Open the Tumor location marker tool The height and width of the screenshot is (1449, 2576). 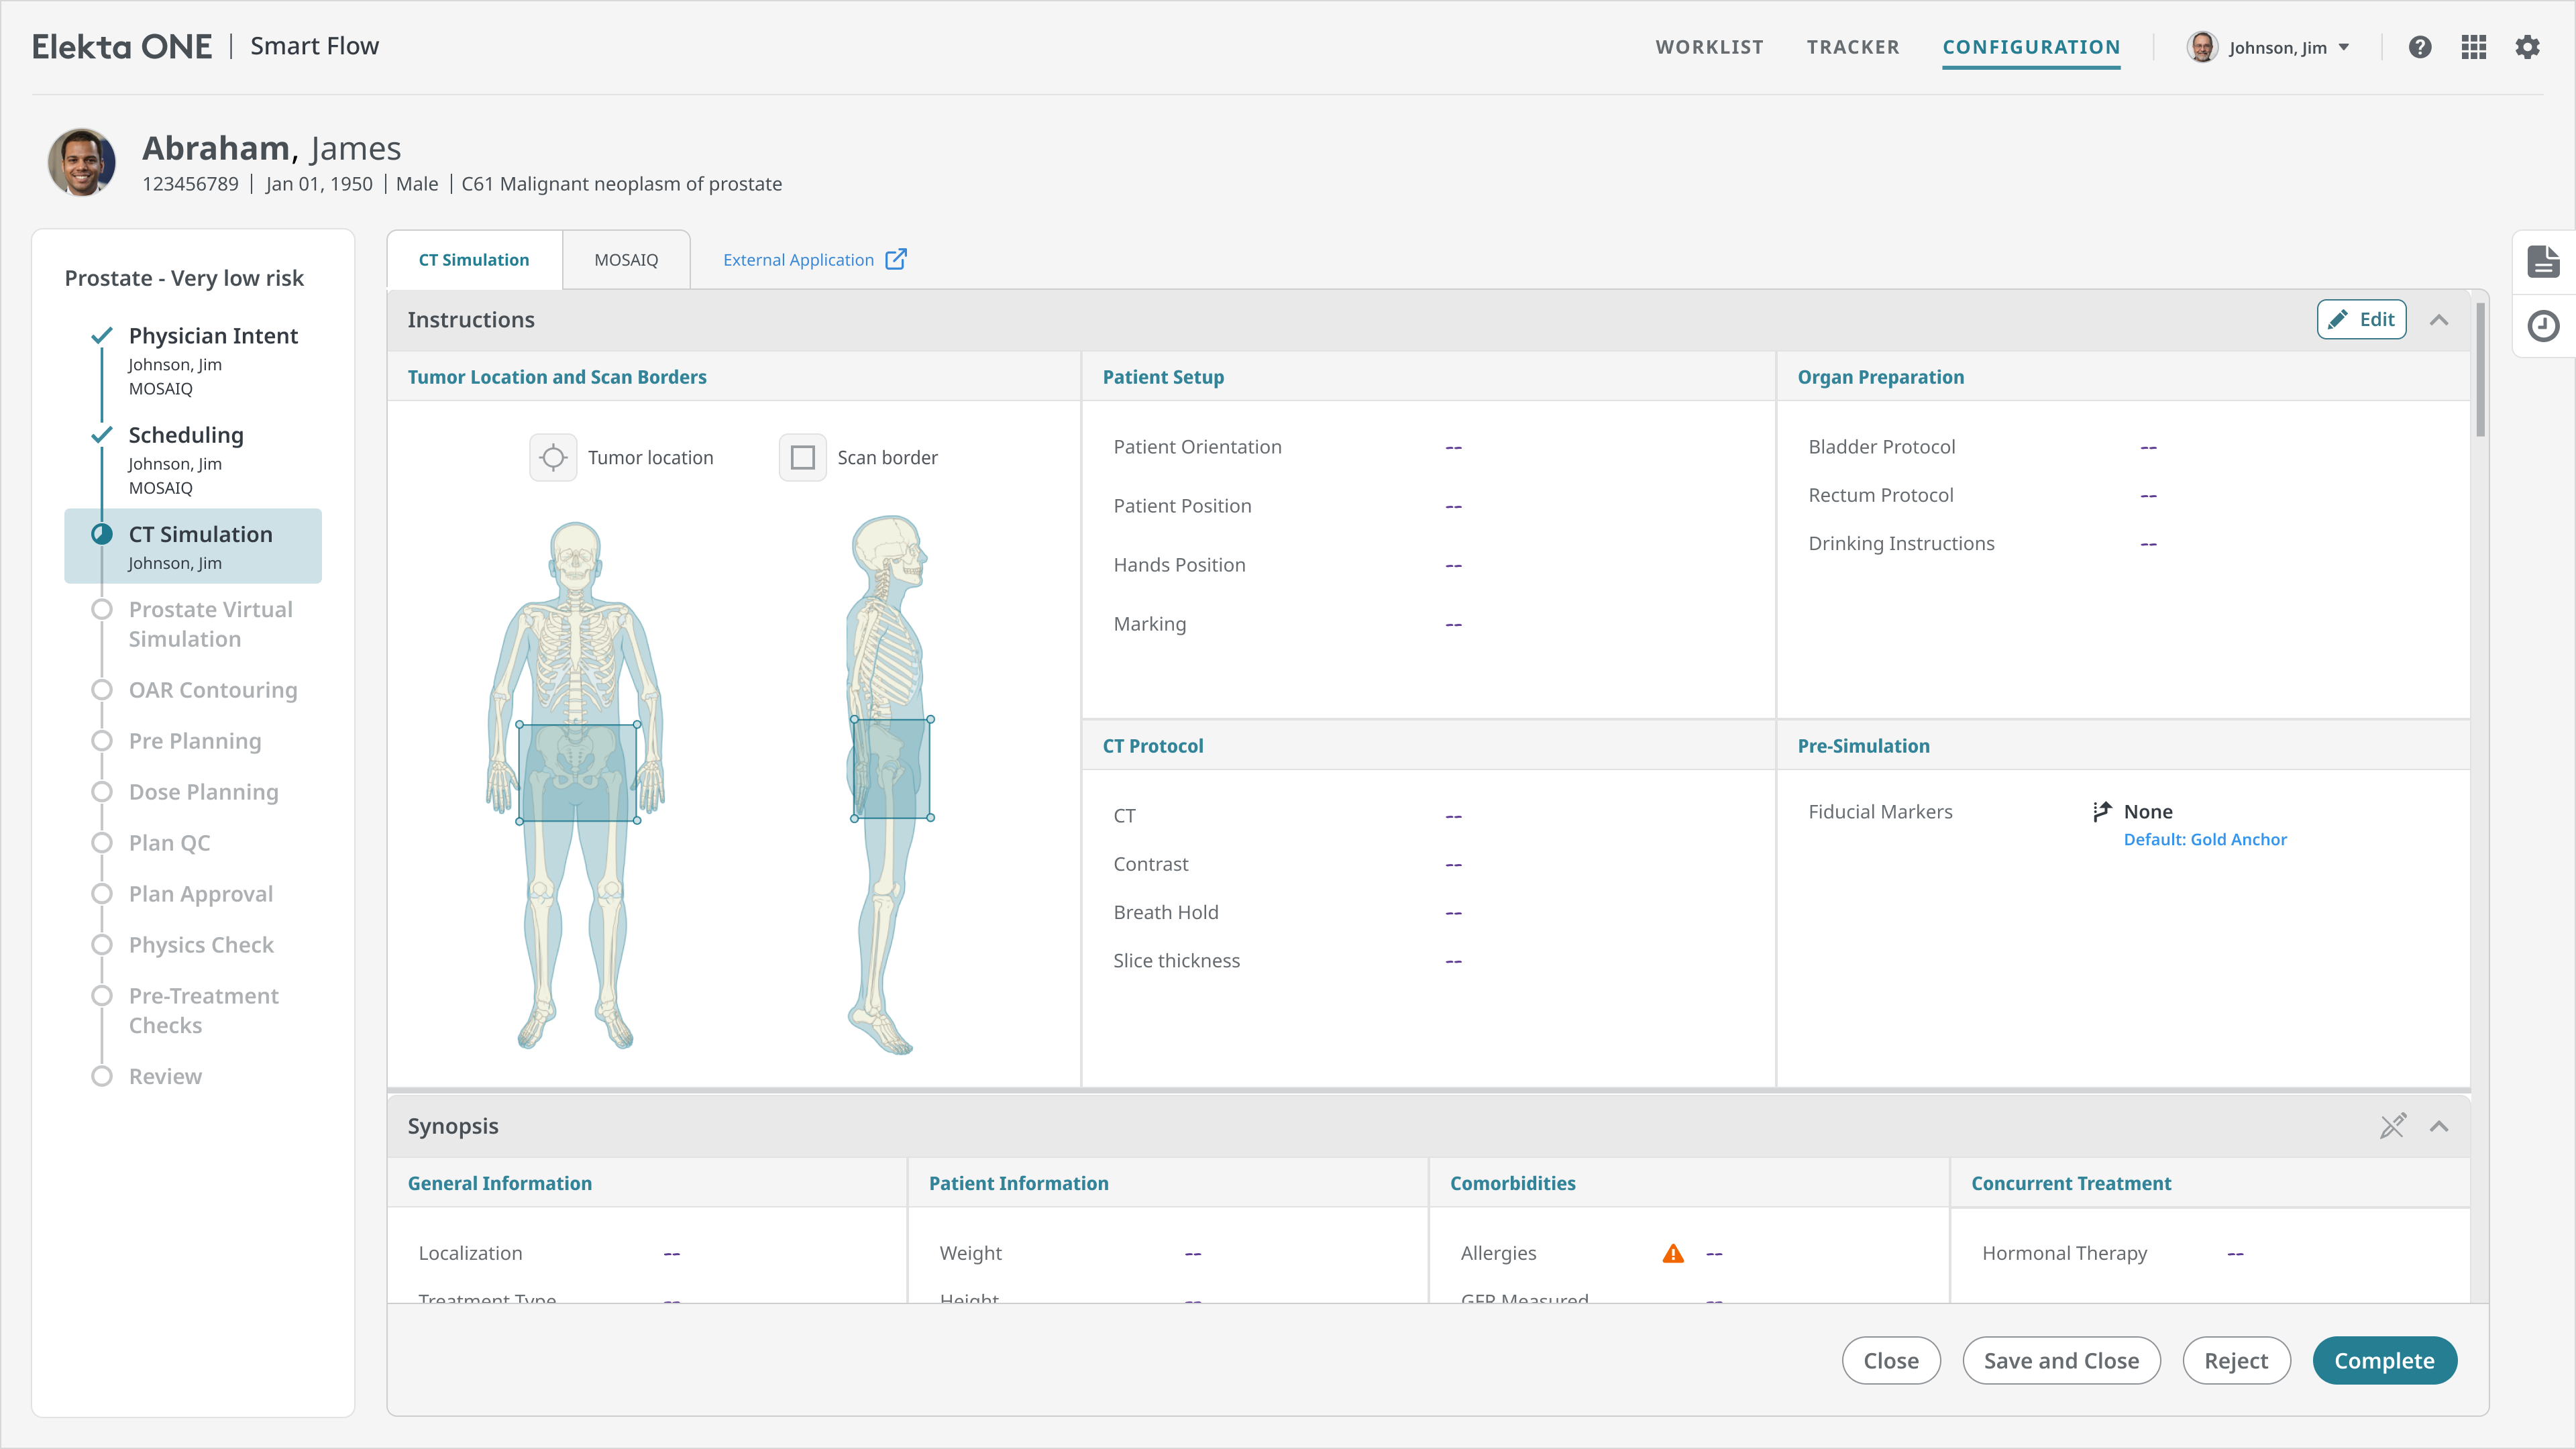click(553, 457)
